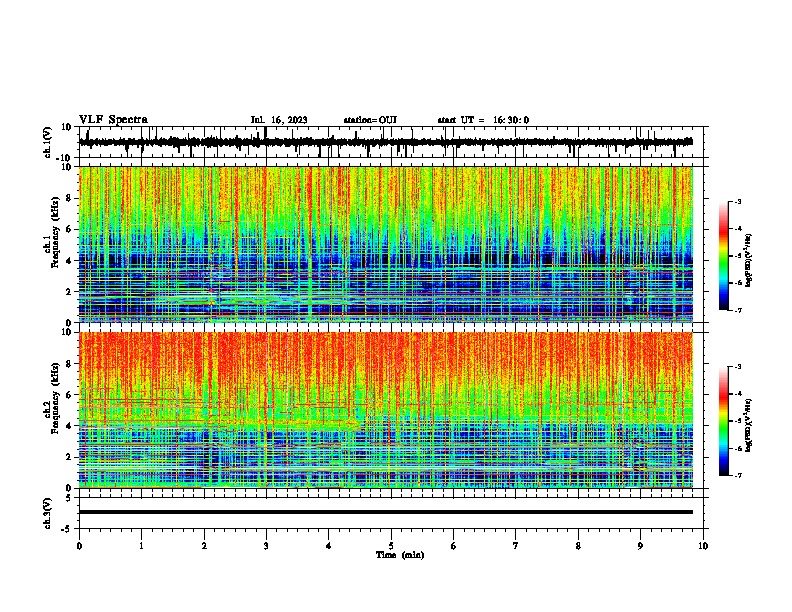Click time-axis tick label '7'
This screenshot has width=792, height=612.
(x=516, y=546)
